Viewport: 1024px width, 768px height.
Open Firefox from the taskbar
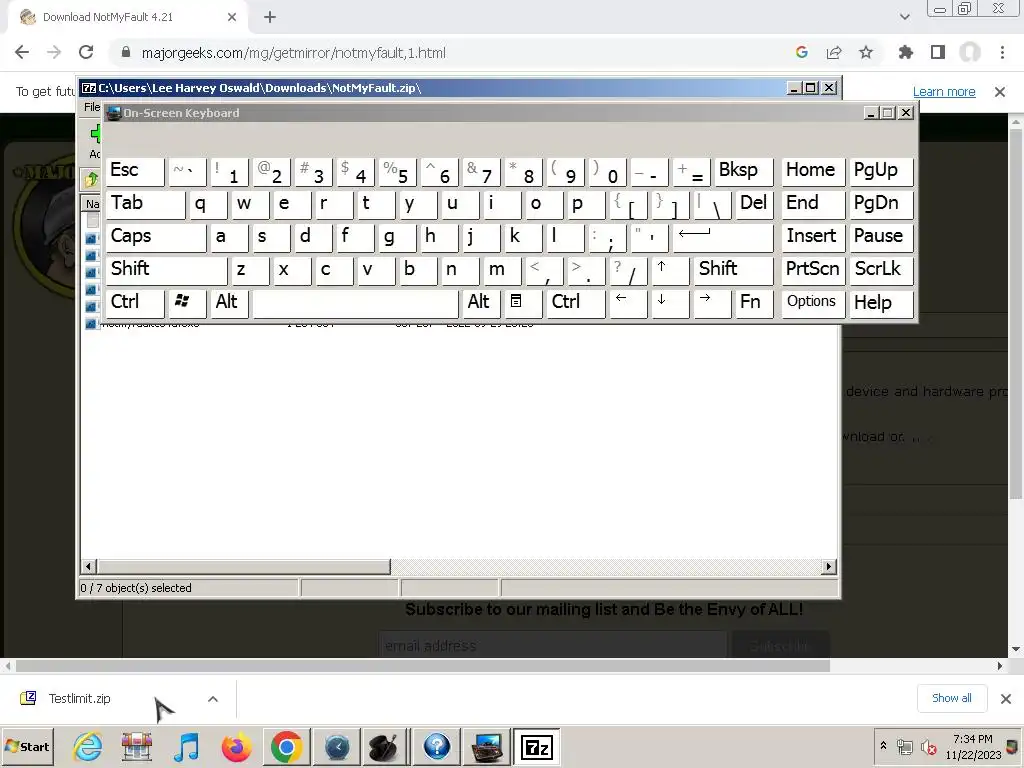click(x=236, y=746)
